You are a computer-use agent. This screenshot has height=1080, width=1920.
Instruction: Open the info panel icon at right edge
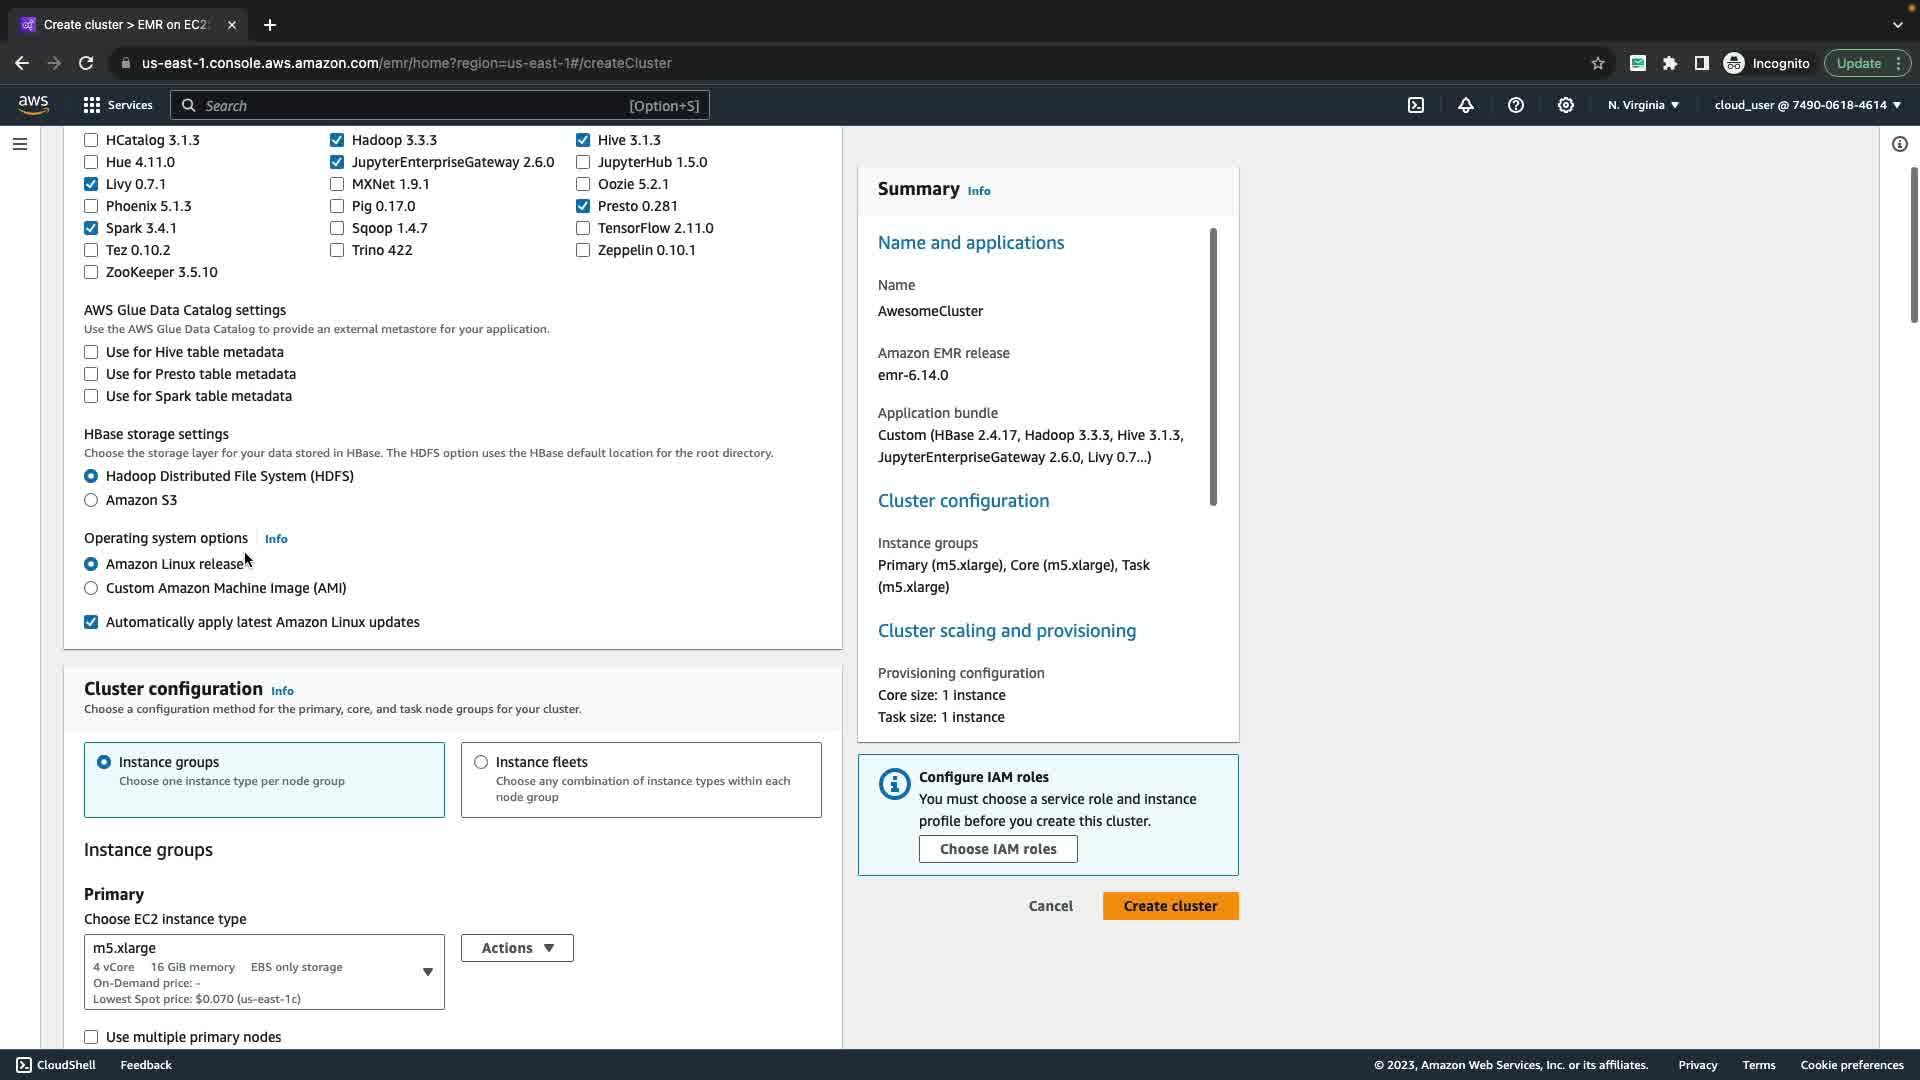(x=1899, y=144)
